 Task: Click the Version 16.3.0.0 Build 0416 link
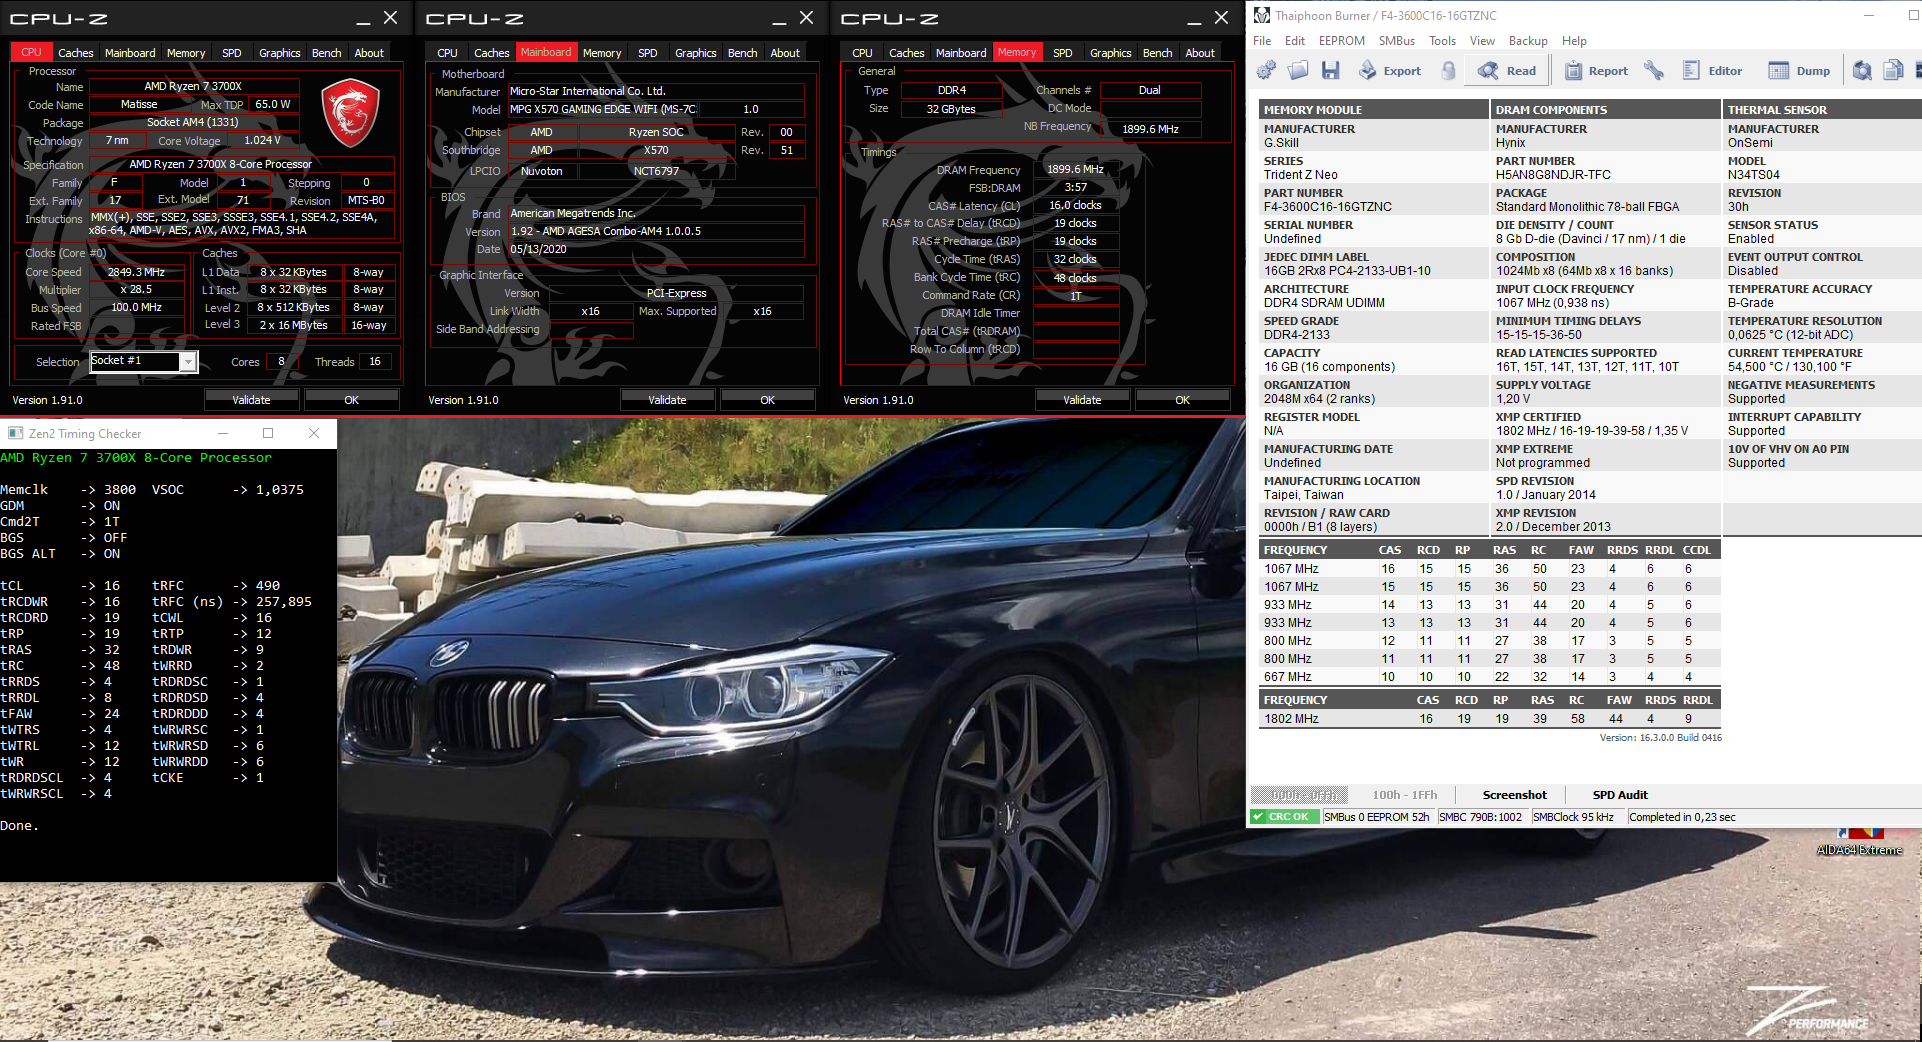[x=1660, y=738]
